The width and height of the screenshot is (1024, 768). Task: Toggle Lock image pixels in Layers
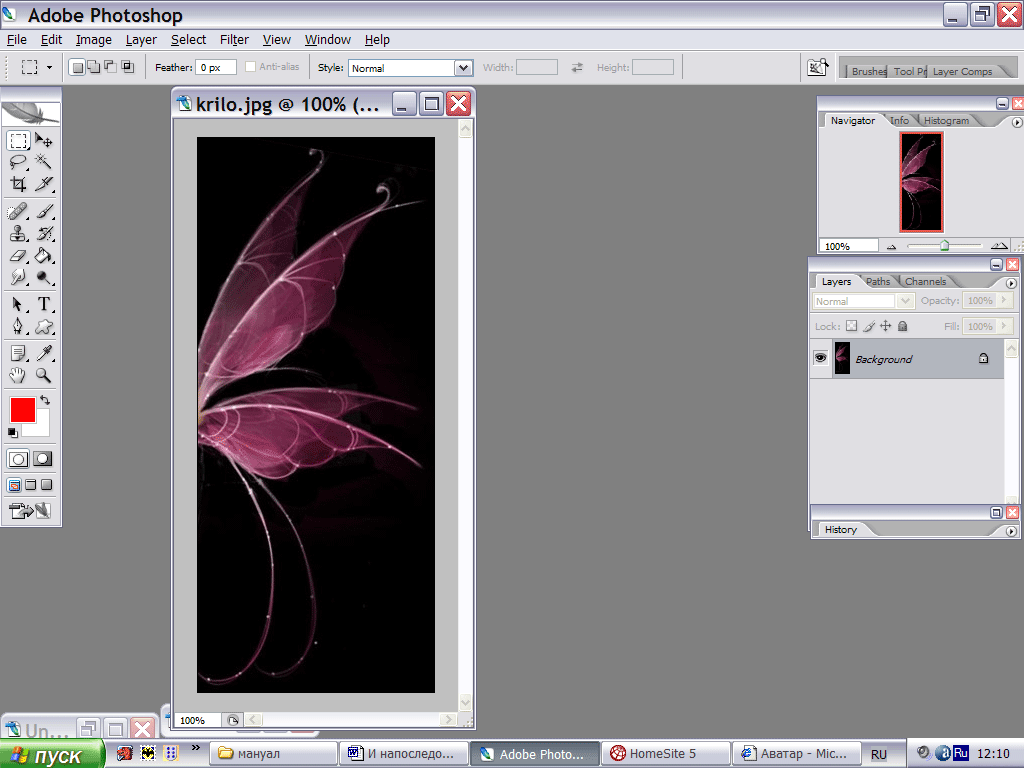[869, 326]
